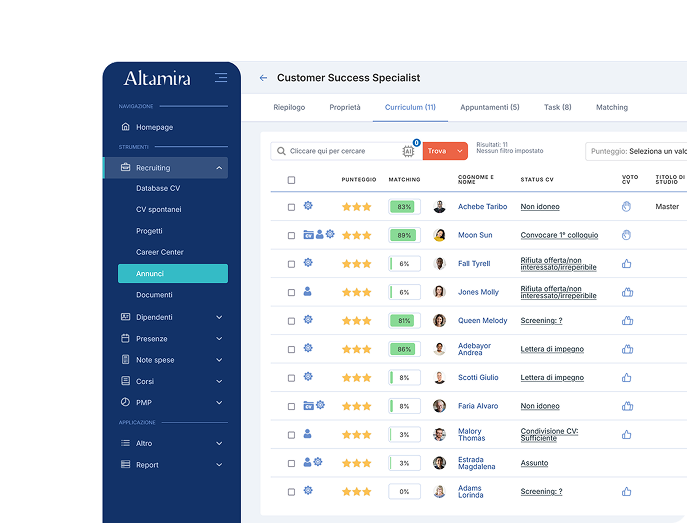Check the box for Faria Alvaro
Viewport: 687px width, 523px height.
(x=291, y=406)
